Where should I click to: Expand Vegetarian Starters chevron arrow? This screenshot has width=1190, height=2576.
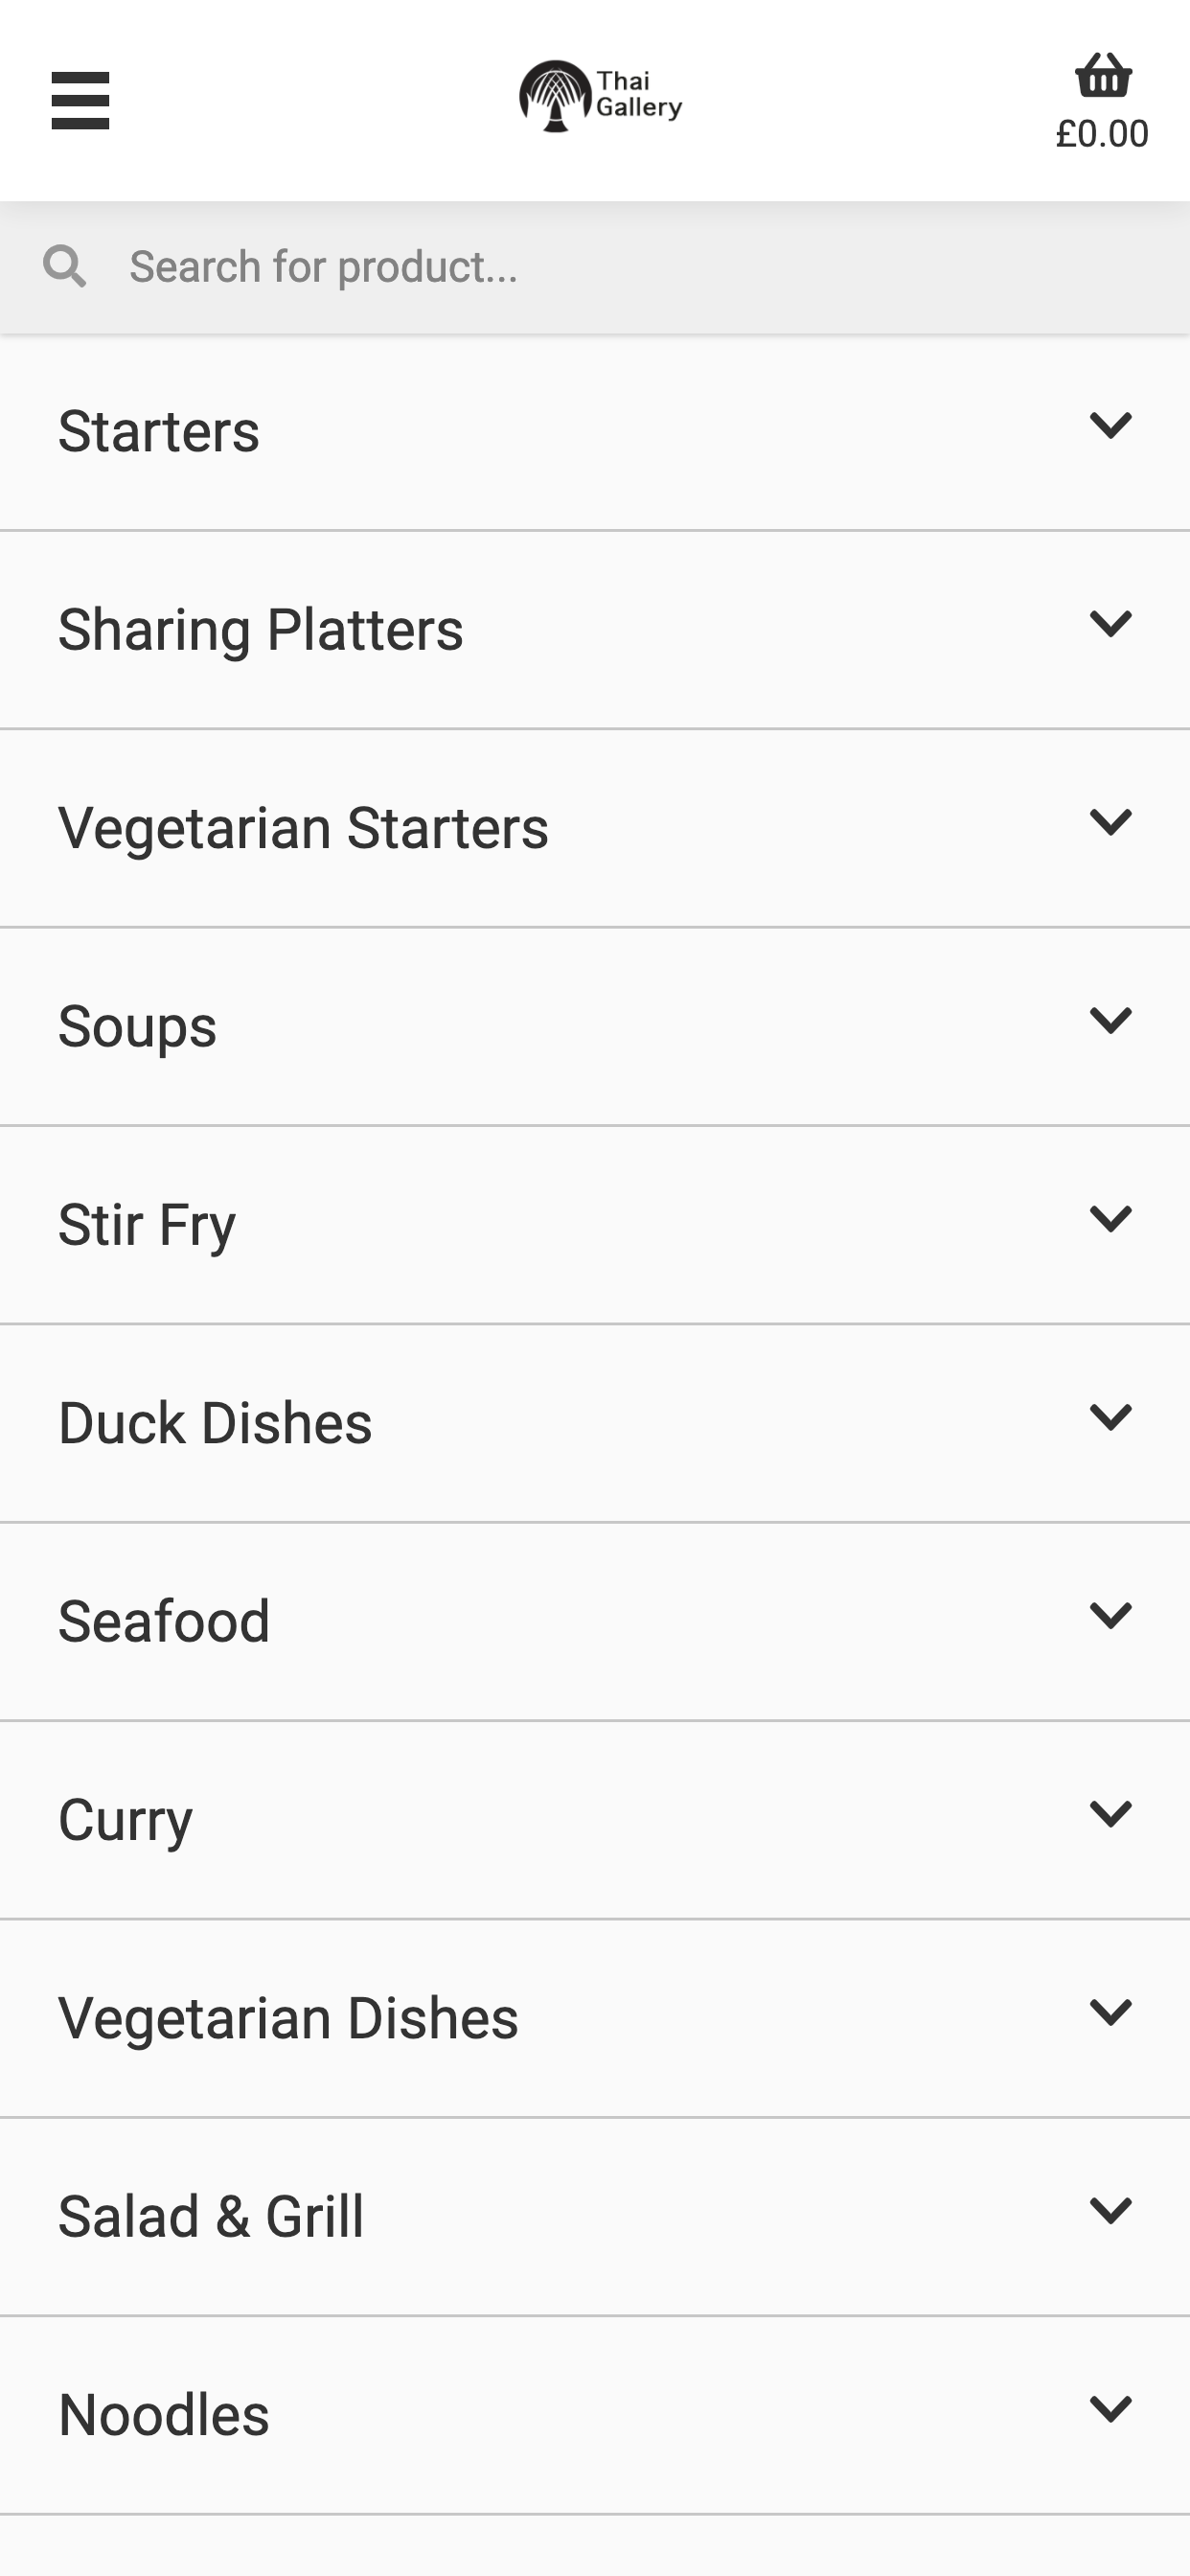[1110, 822]
